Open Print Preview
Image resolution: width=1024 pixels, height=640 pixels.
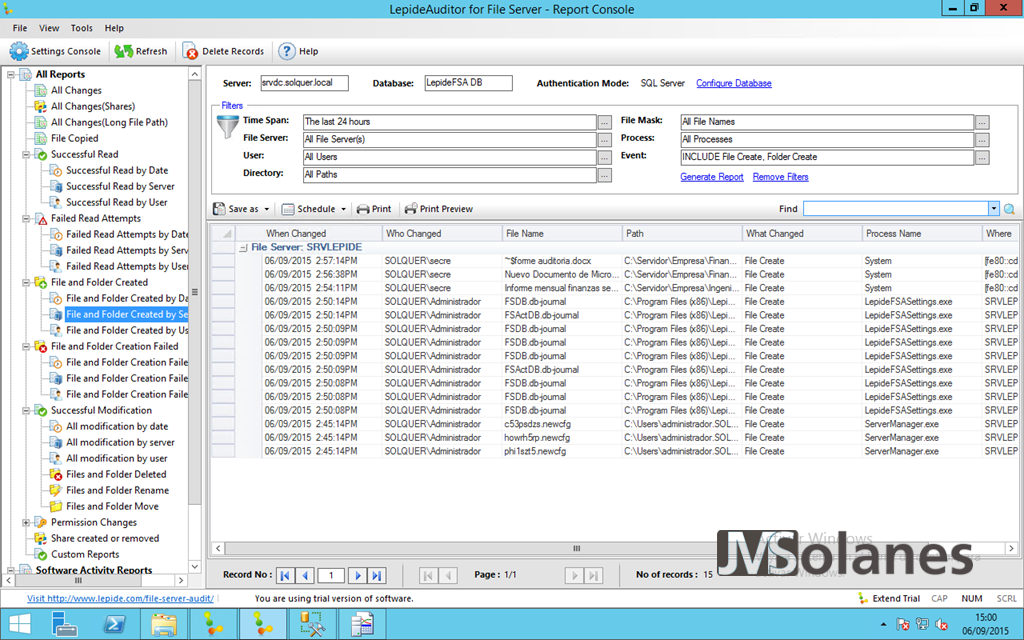(x=439, y=209)
